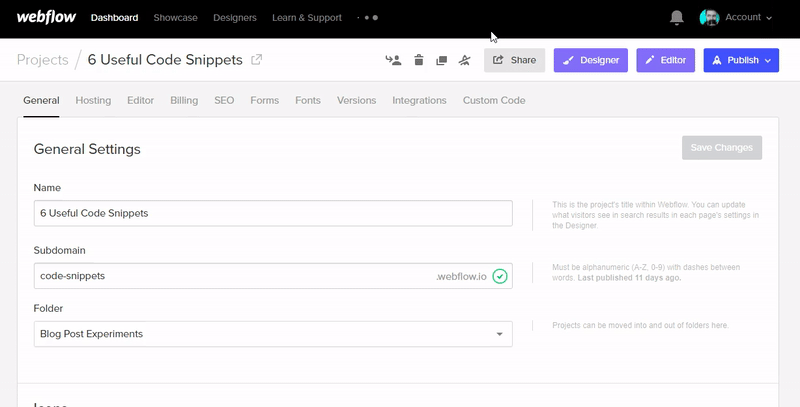Click the Share button
The width and height of the screenshot is (800, 407).
[x=514, y=60]
